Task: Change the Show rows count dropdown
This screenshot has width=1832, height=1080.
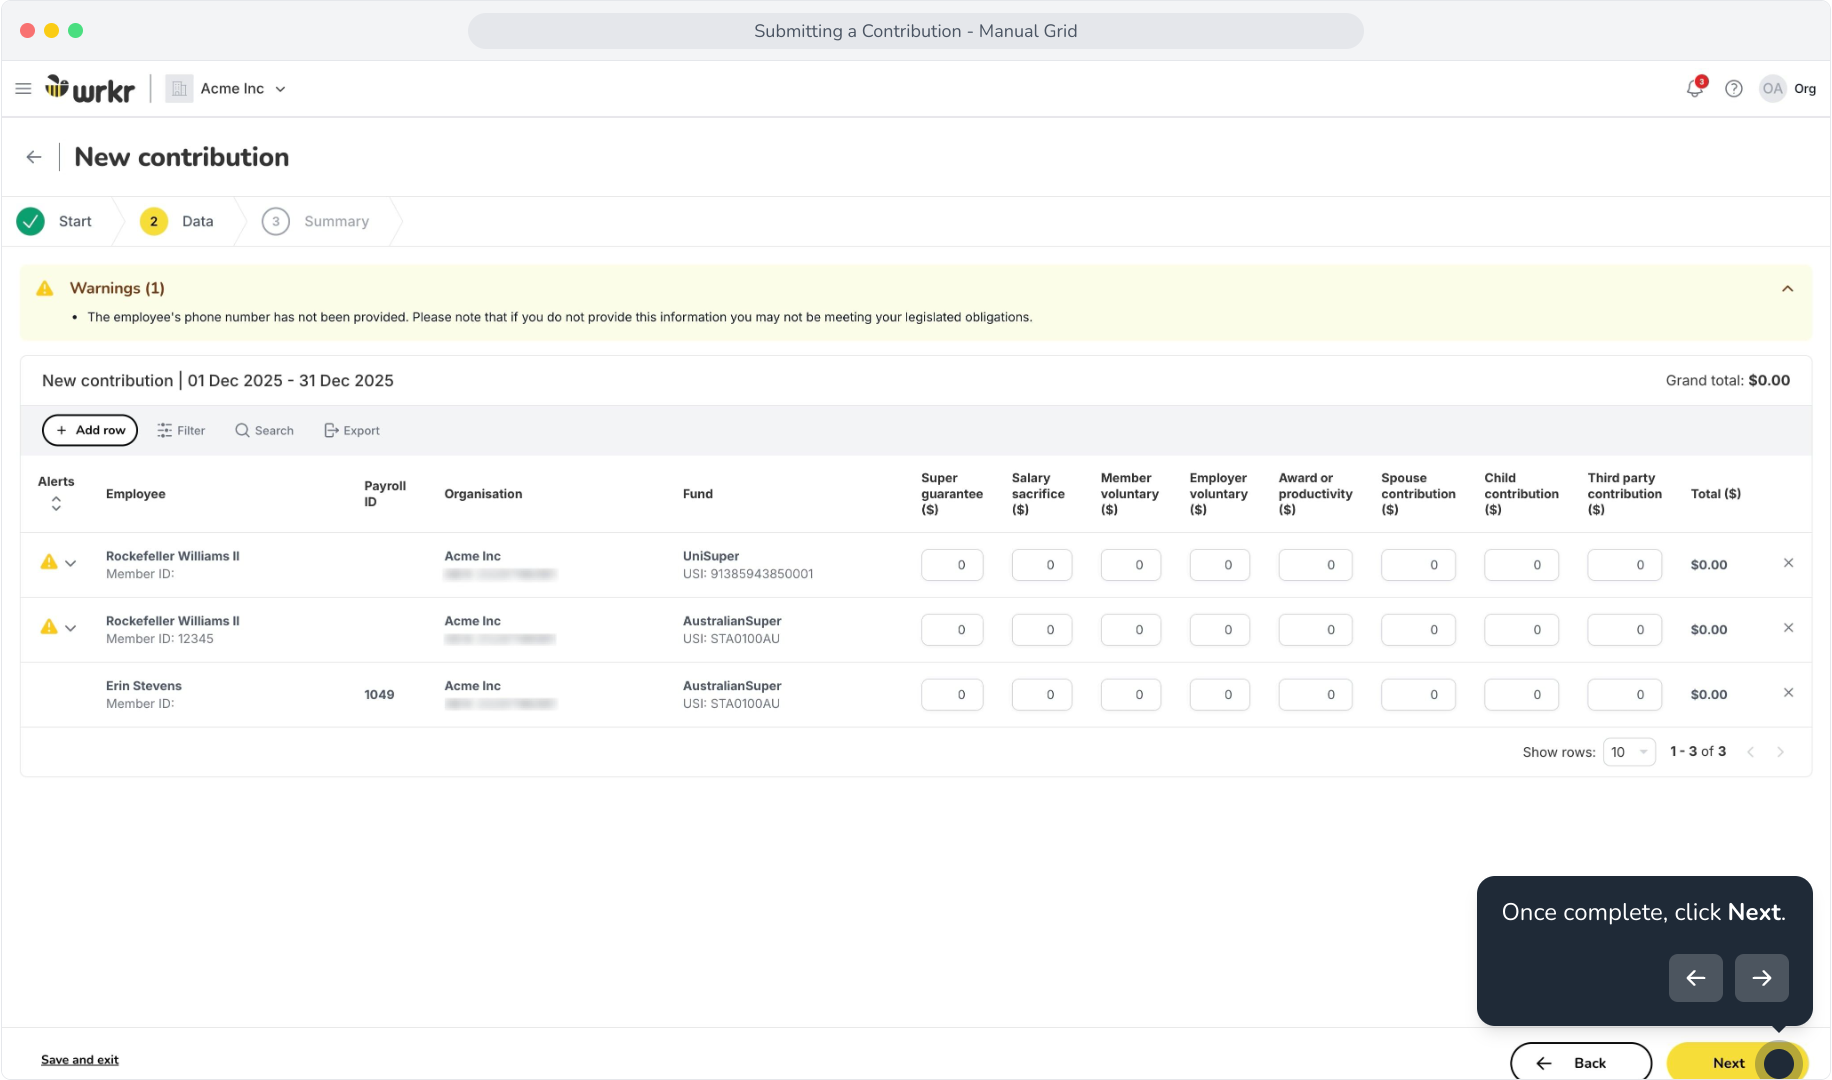Action: (x=1629, y=752)
